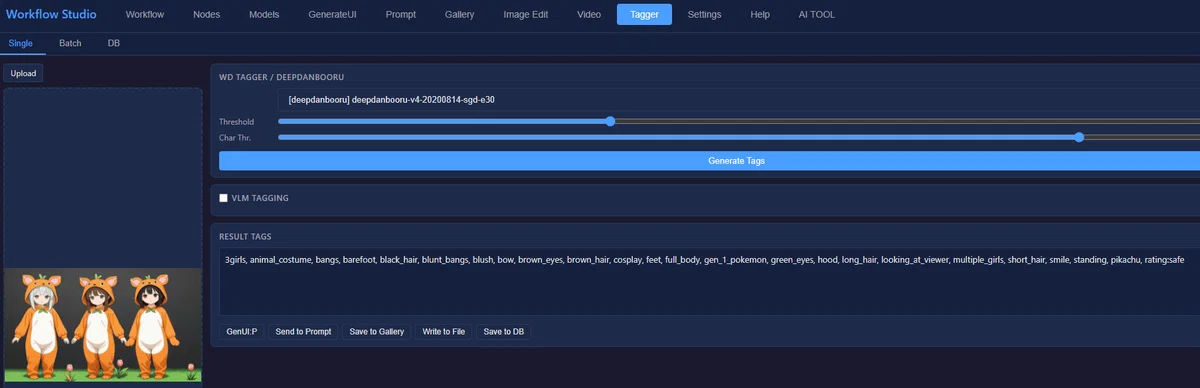1200x388 pixels.
Task: Click the Char Thr. label
Action: pyautogui.click(x=236, y=137)
